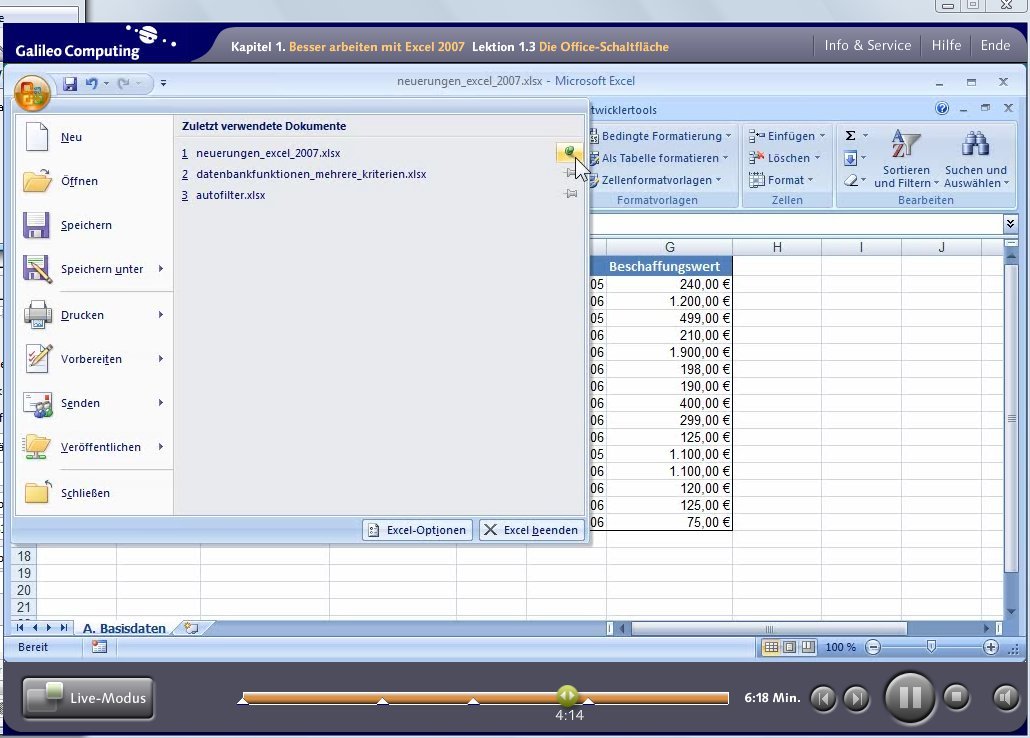This screenshot has width=1030, height=738.
Task: Open Sortieren und Filtern
Action: tap(906, 159)
